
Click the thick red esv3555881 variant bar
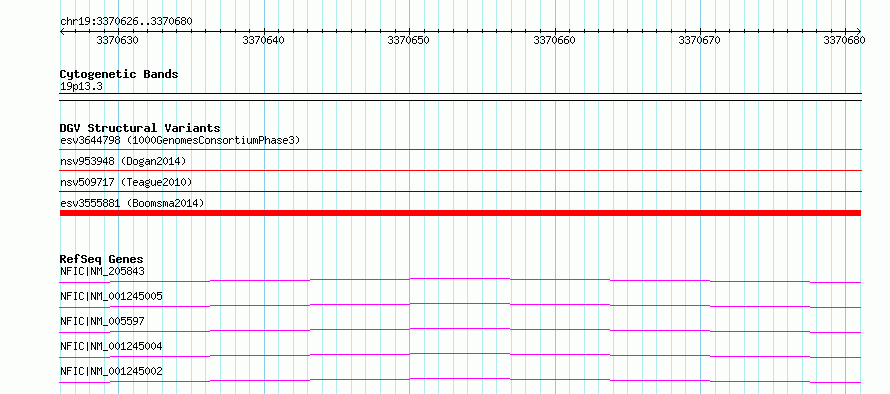click(460, 213)
